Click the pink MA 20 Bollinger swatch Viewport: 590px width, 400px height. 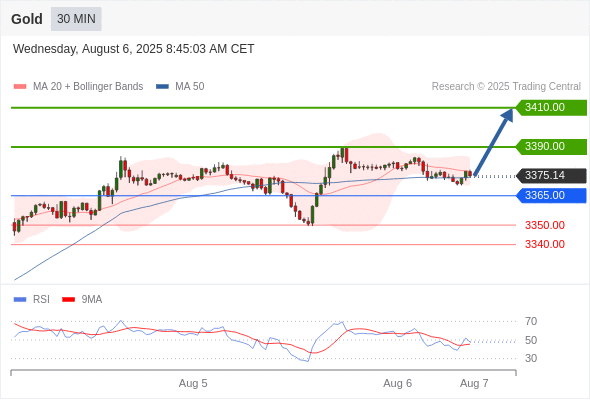click(20, 87)
